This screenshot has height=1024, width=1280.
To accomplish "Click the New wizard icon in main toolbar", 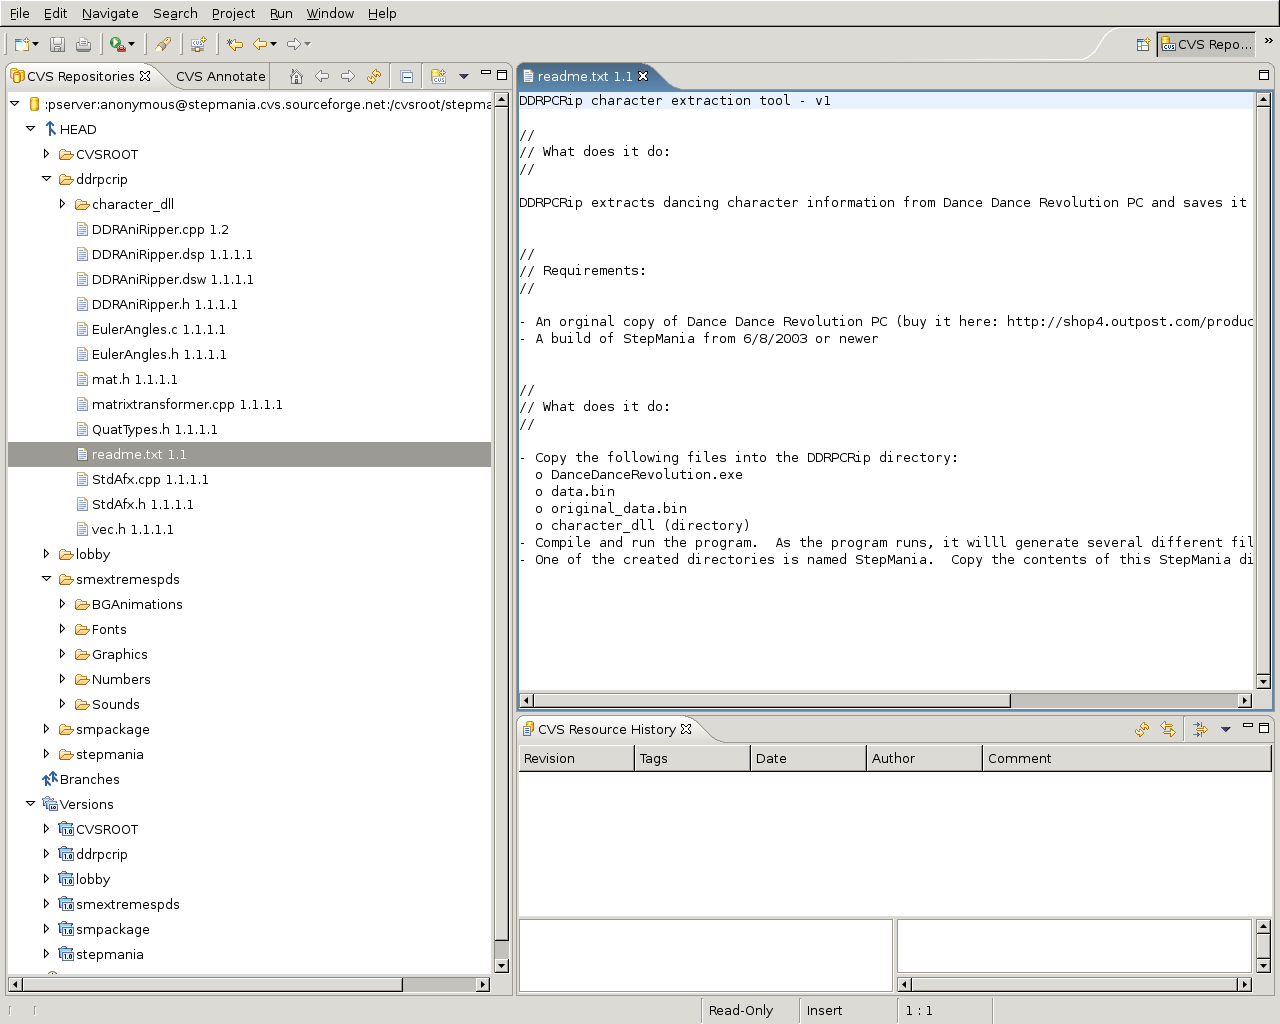I will (x=21, y=44).
